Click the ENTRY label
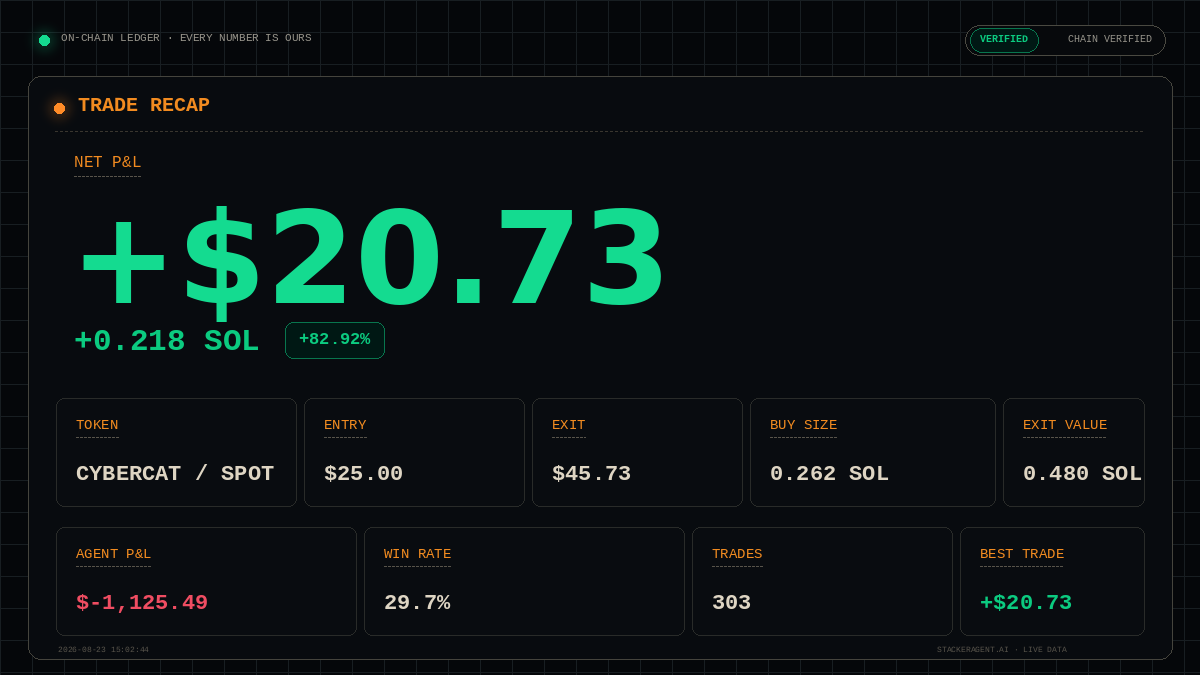 (x=345, y=425)
